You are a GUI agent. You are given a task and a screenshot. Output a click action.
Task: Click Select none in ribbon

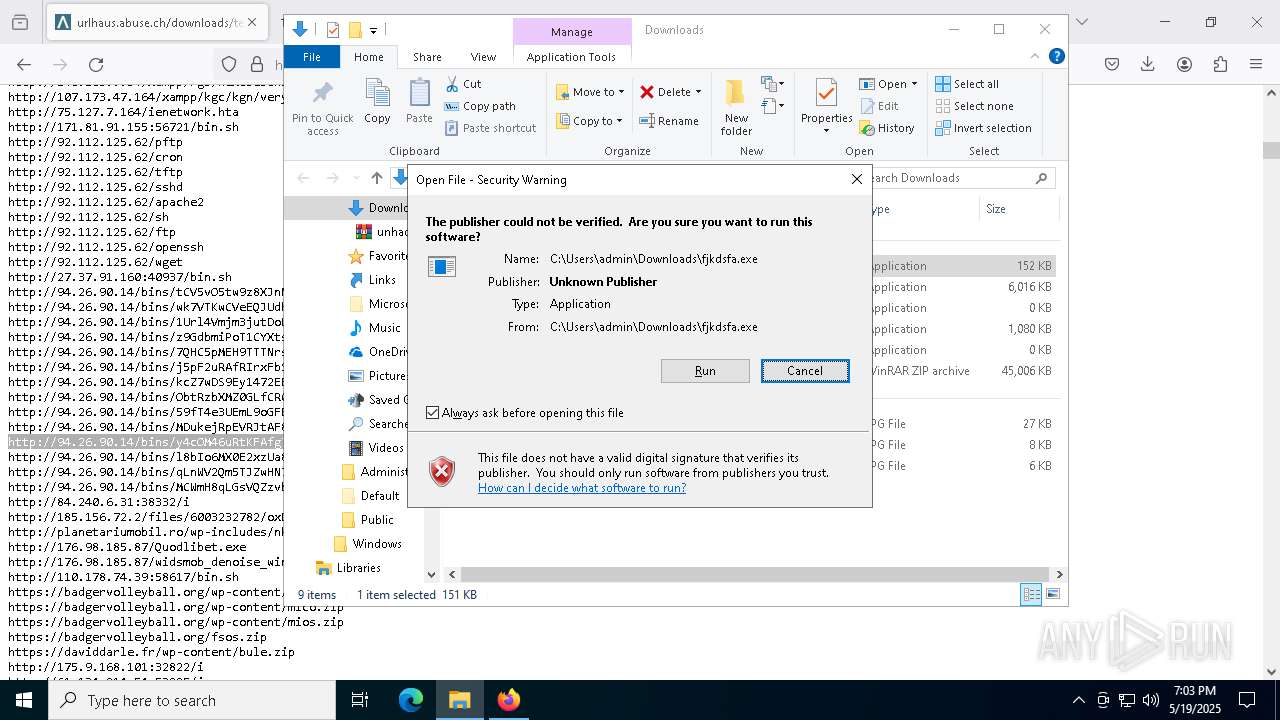point(974,106)
